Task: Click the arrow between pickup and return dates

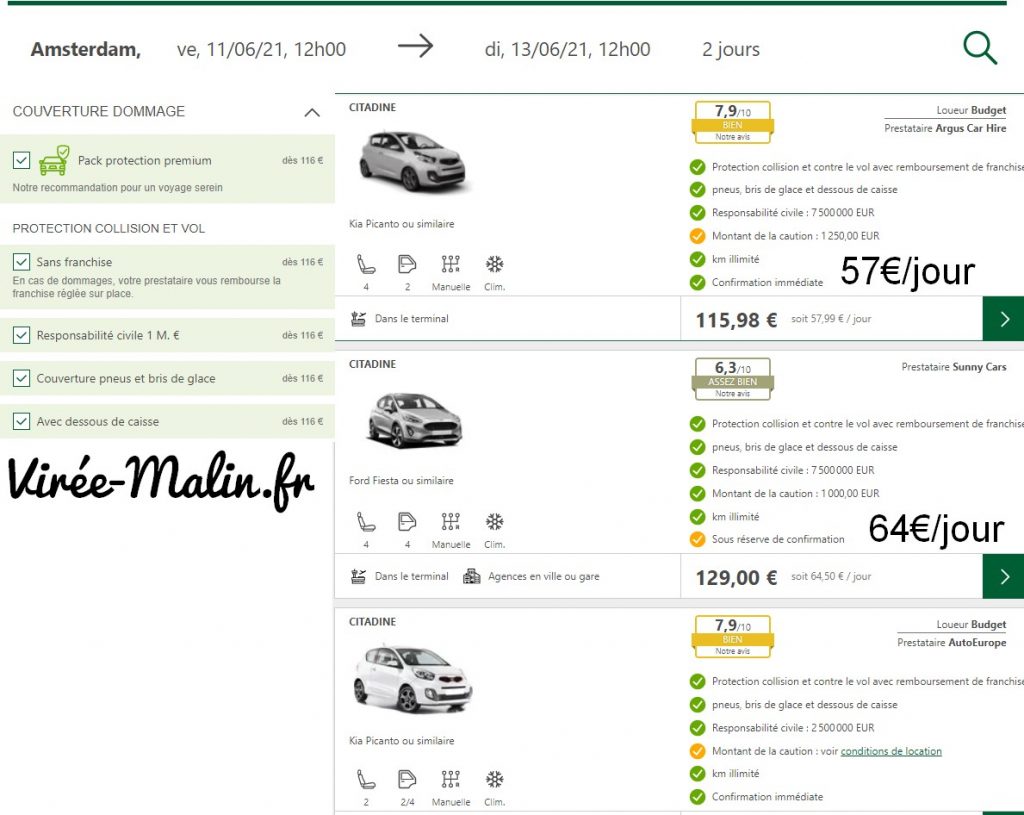Action: coord(416,44)
